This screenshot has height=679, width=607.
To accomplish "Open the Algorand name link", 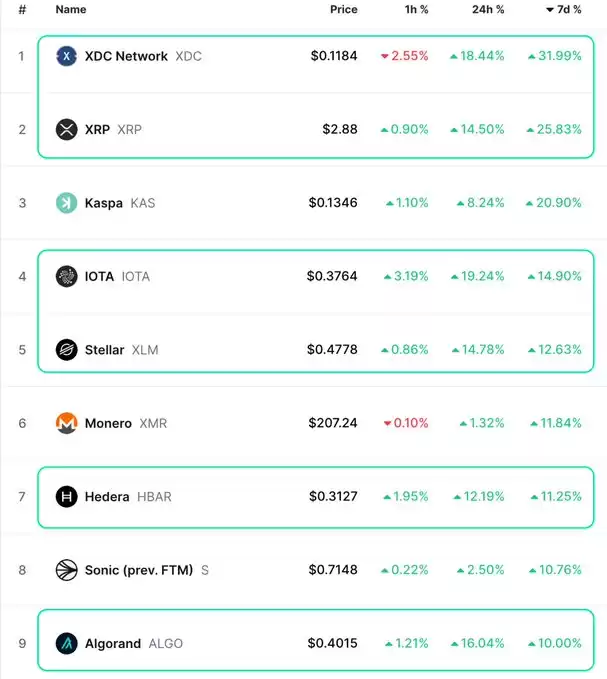I will (x=113, y=643).
